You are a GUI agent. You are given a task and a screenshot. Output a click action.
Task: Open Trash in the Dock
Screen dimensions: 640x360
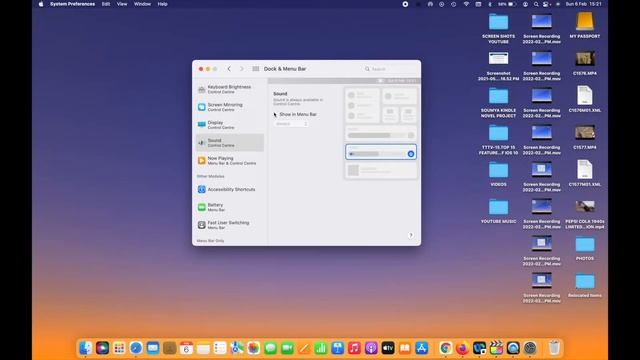coord(553,348)
